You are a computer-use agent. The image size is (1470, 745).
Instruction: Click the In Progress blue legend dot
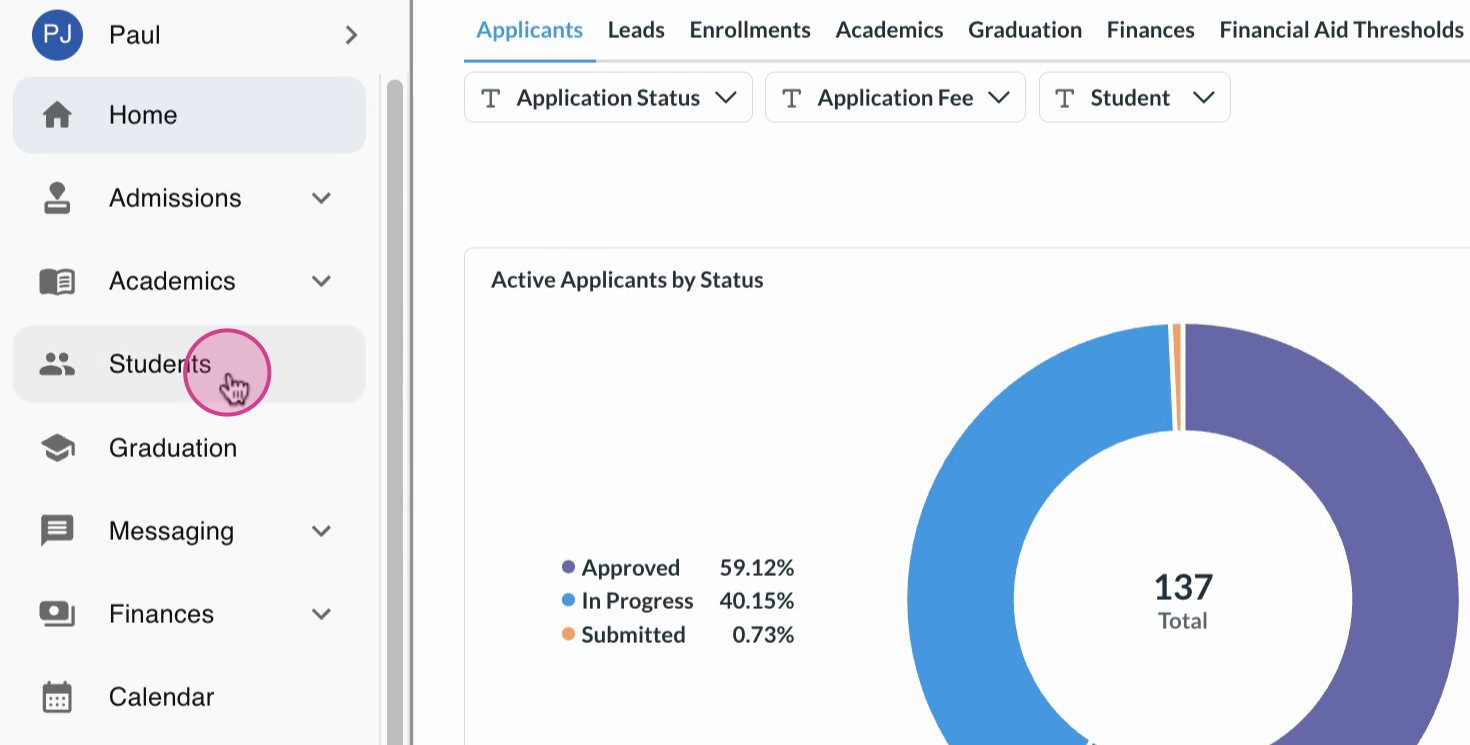[x=568, y=601]
